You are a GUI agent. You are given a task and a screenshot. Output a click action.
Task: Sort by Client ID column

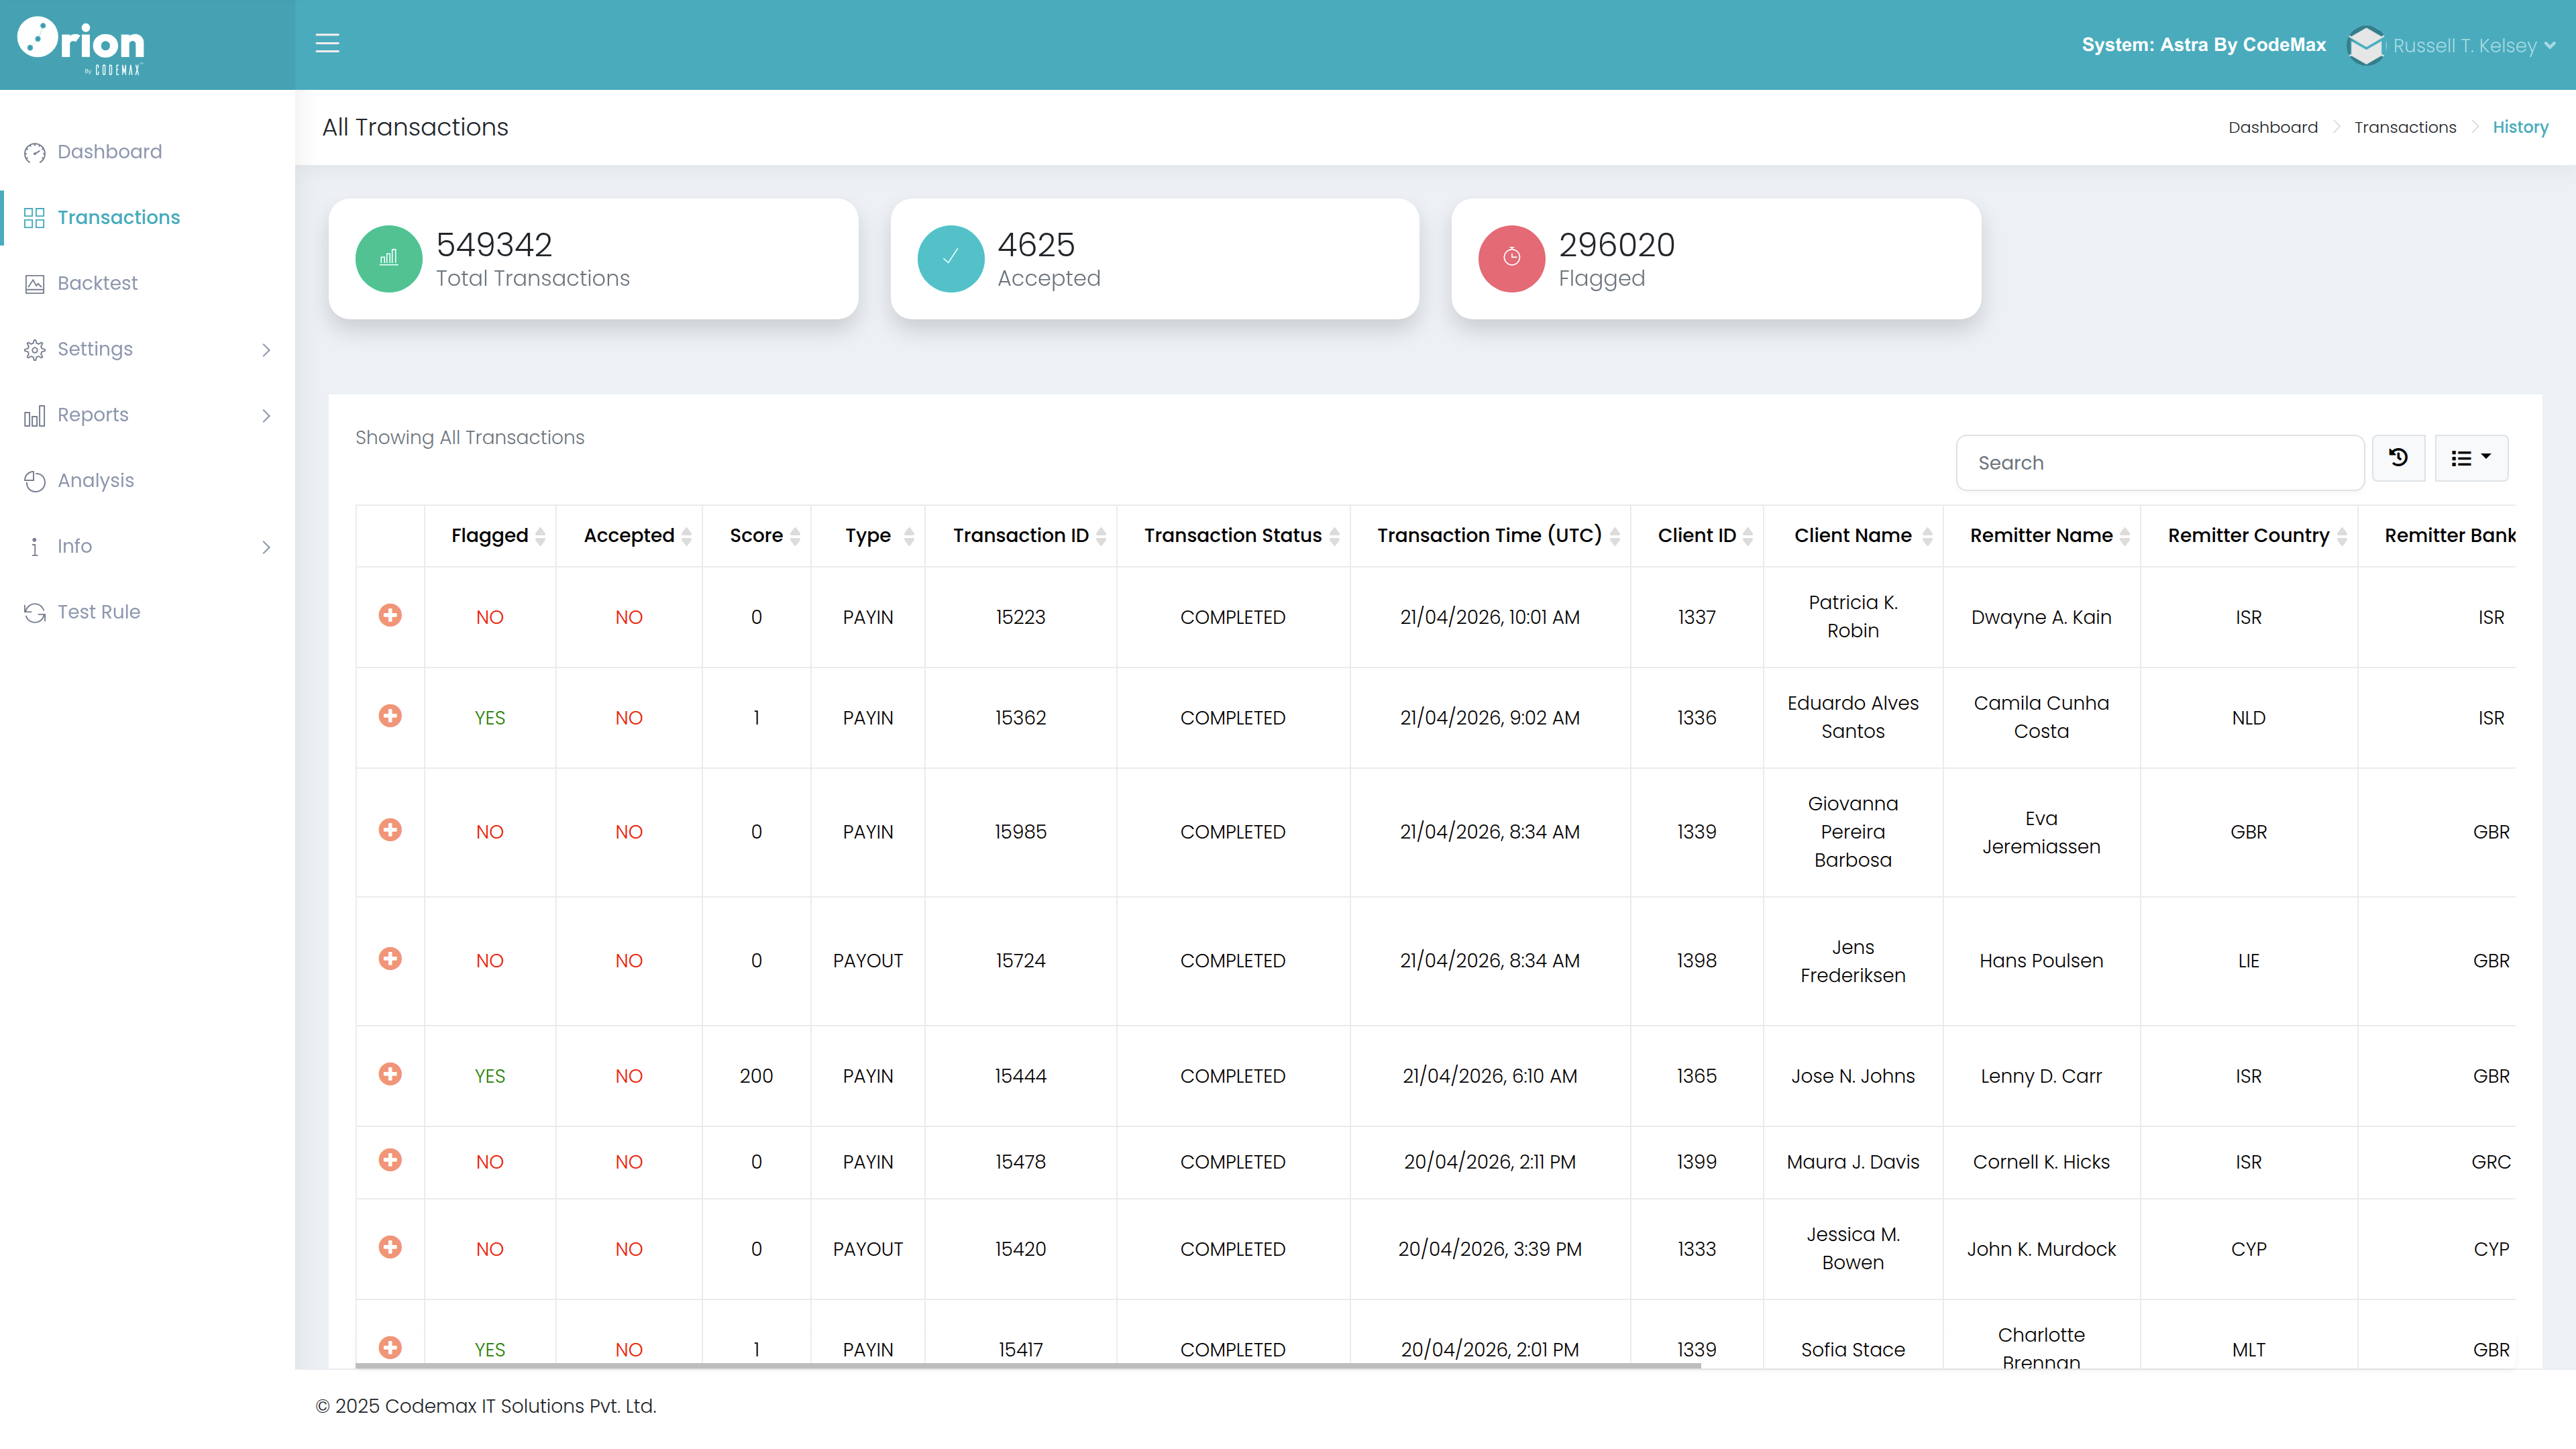pos(1697,536)
